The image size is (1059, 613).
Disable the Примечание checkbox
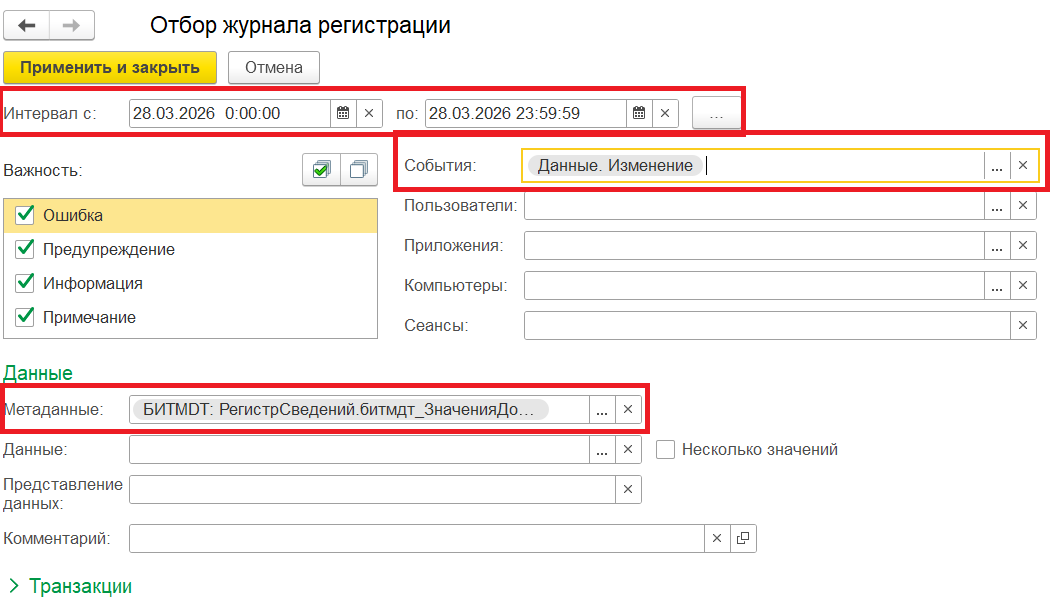coord(25,317)
